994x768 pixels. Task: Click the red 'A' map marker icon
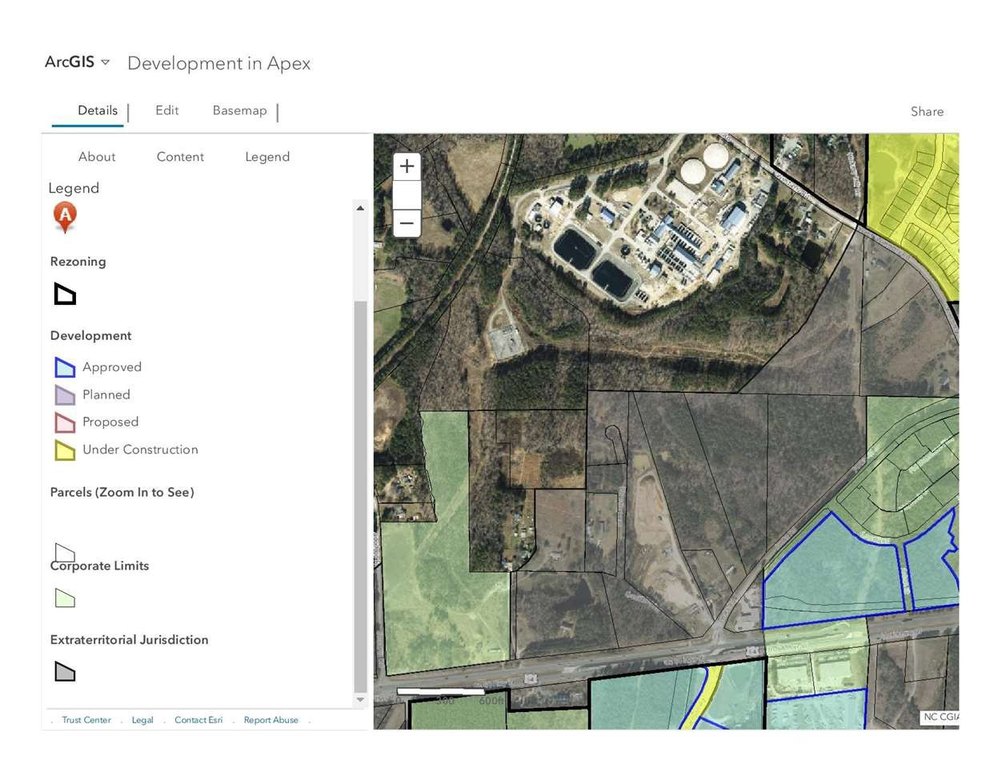point(65,216)
